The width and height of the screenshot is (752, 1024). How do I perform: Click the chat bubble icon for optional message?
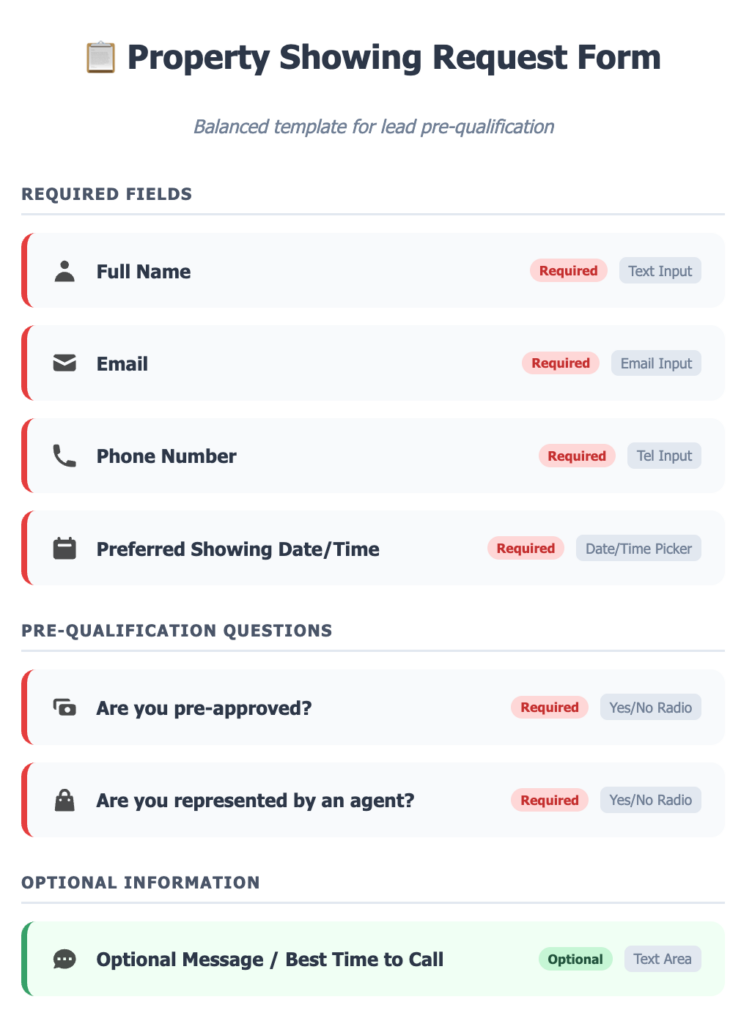click(x=65, y=959)
